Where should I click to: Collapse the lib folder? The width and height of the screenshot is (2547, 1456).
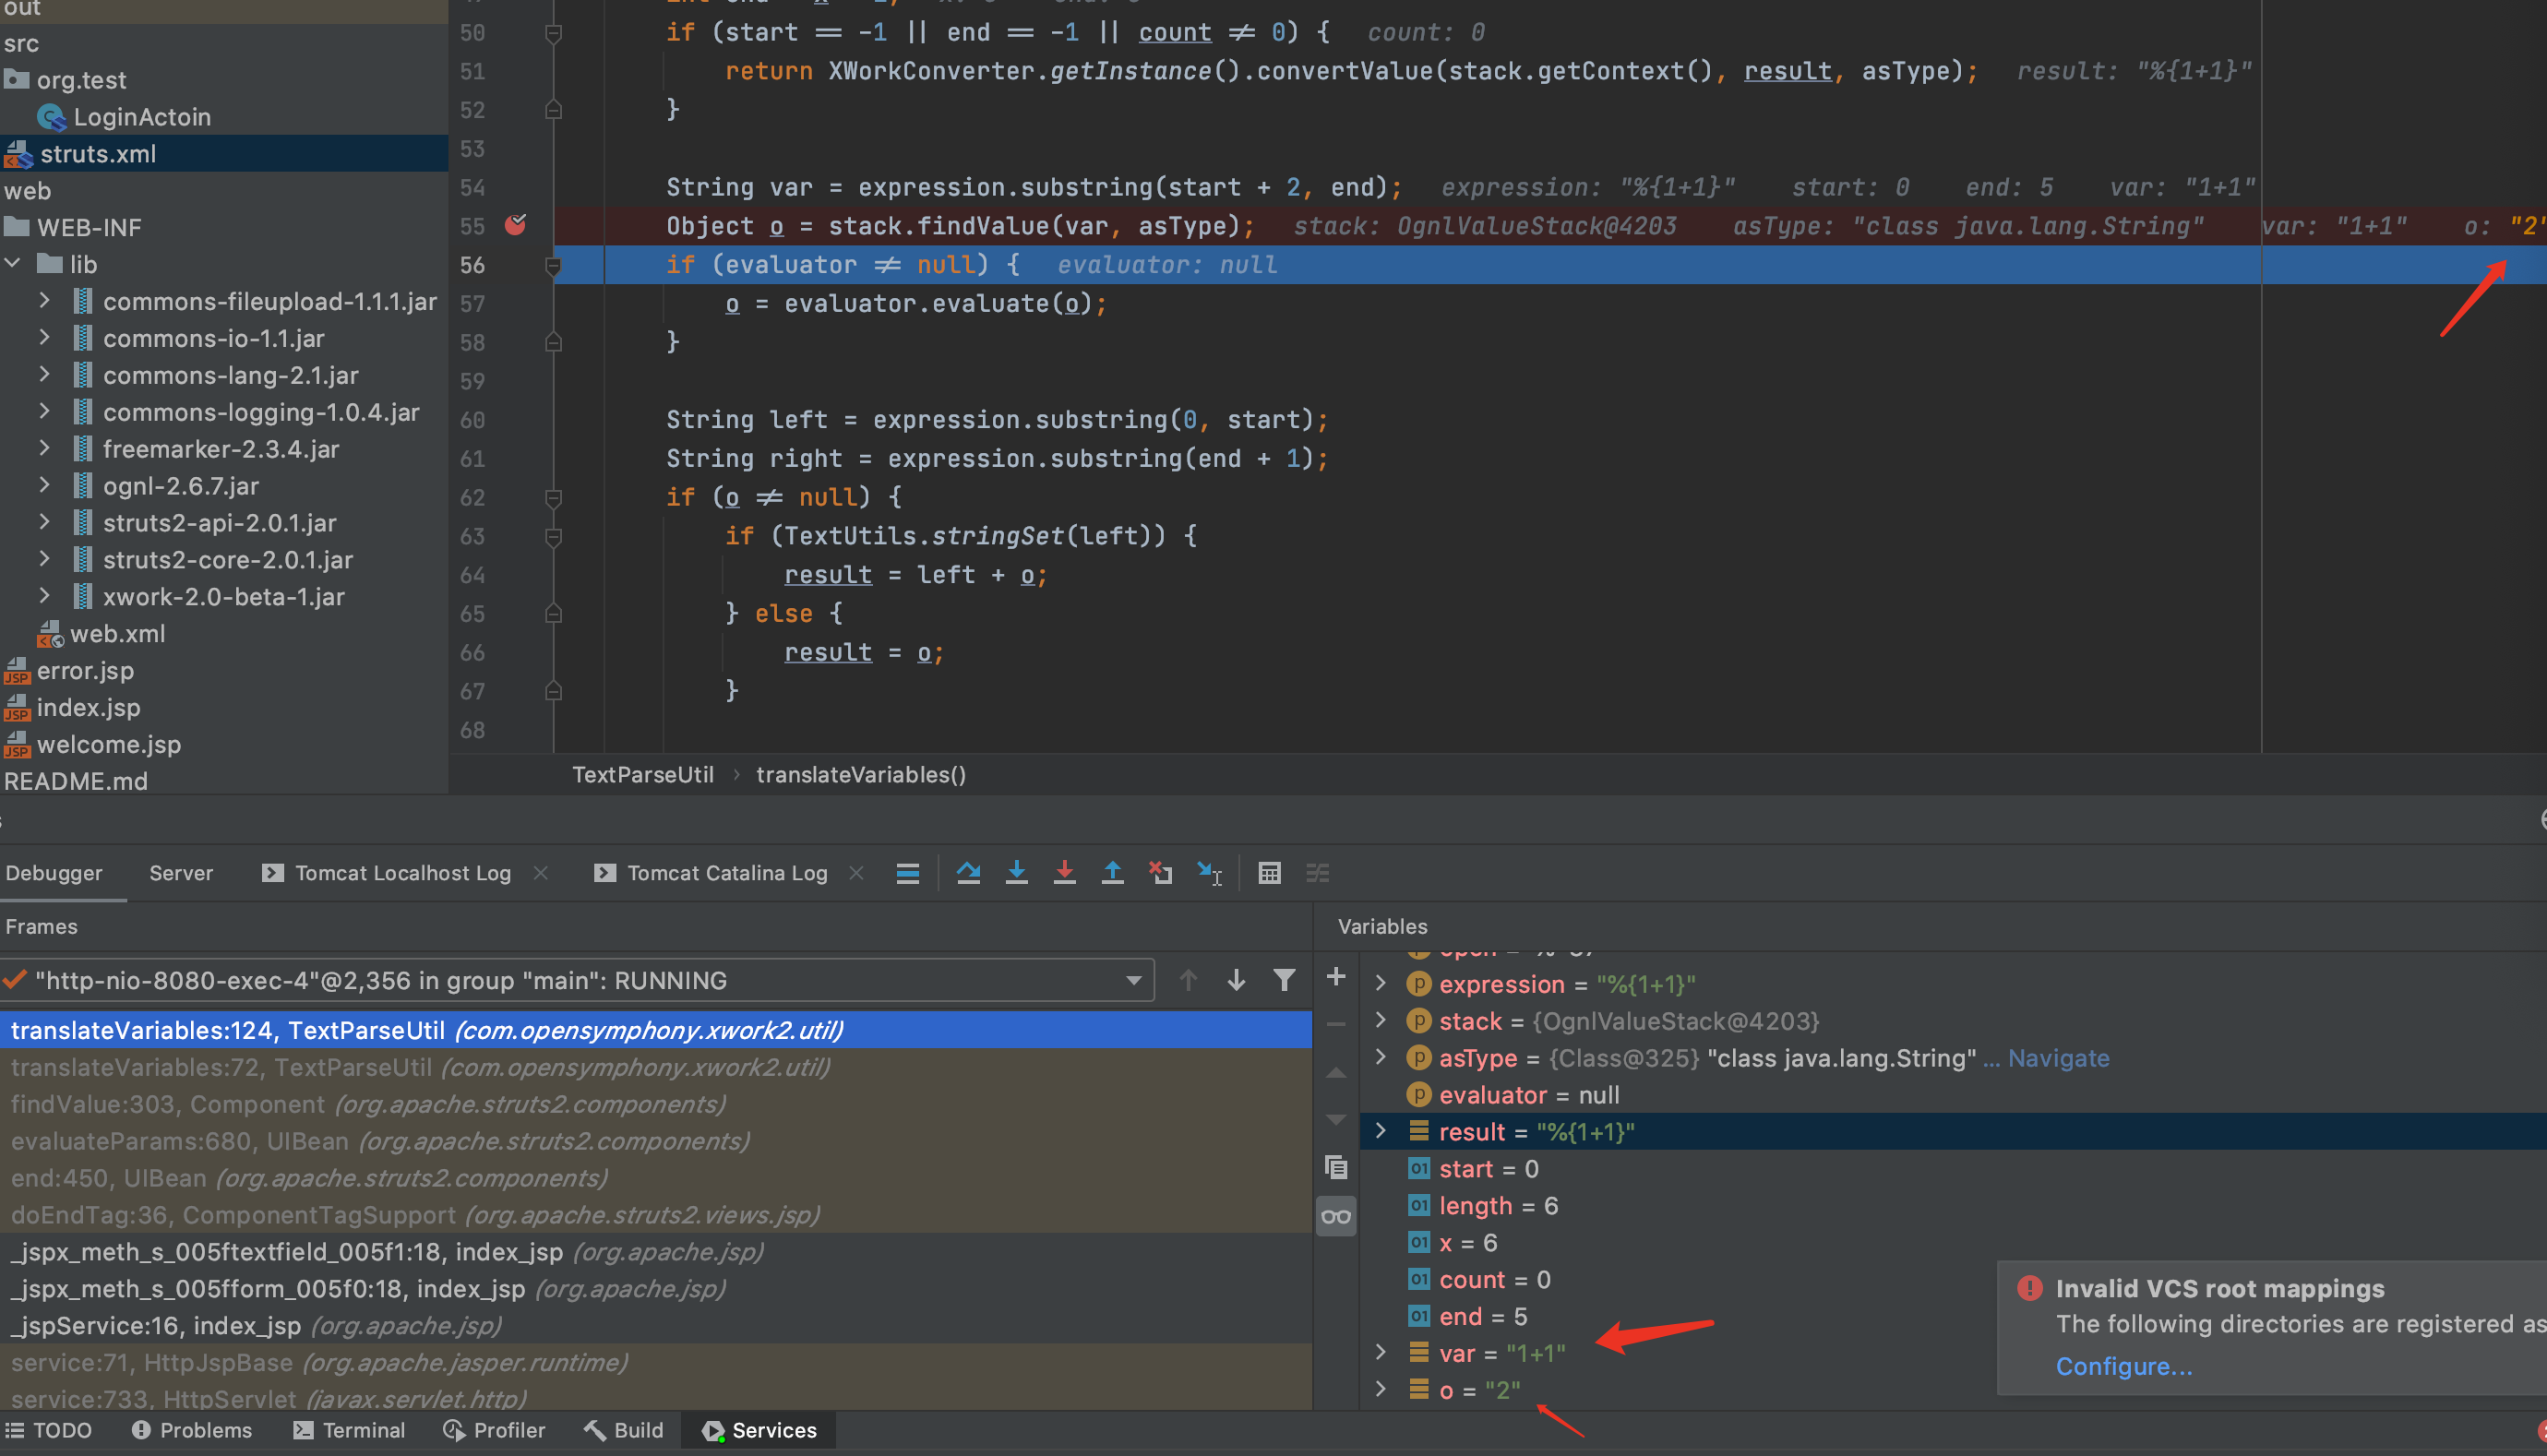(x=13, y=264)
